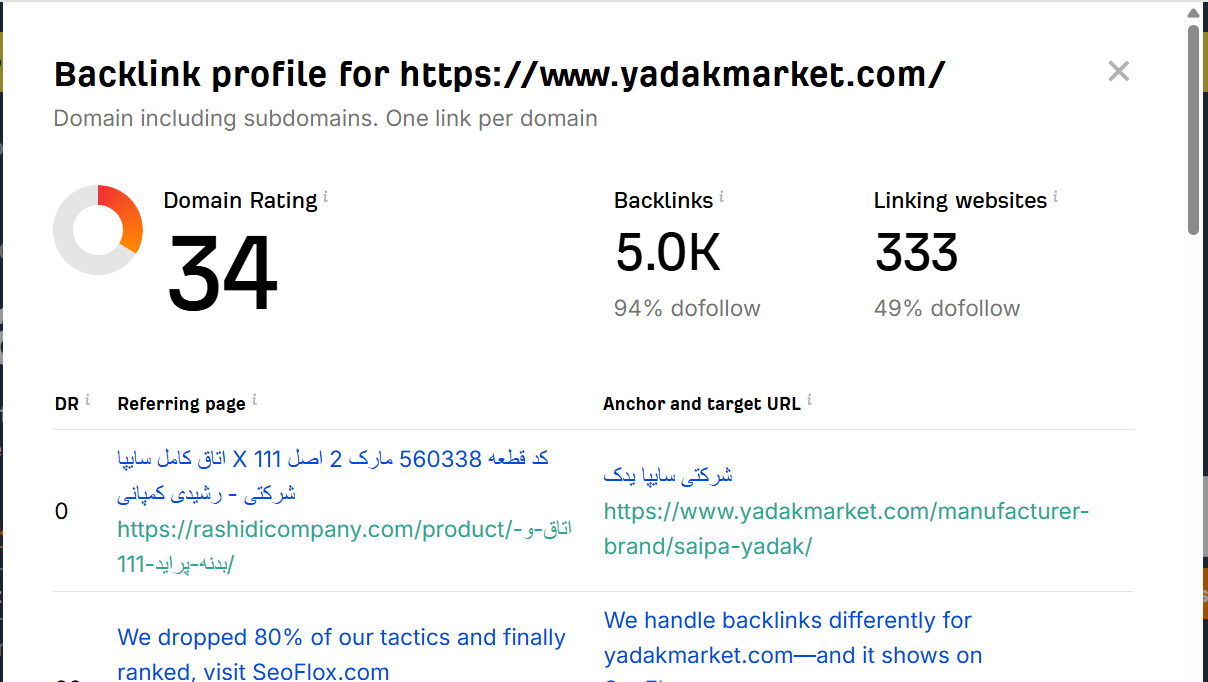
Task: Click info icon next to Domain Rating
Action: 326,197
